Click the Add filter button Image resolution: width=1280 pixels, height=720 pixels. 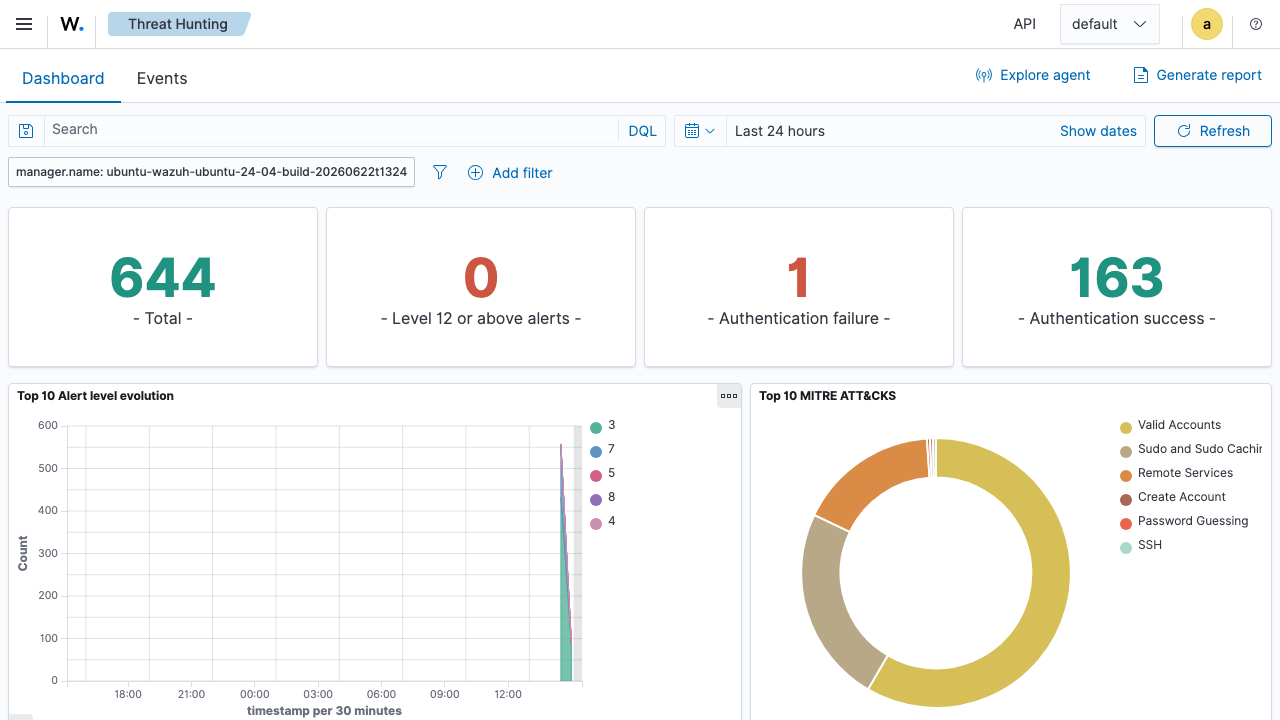coord(510,173)
